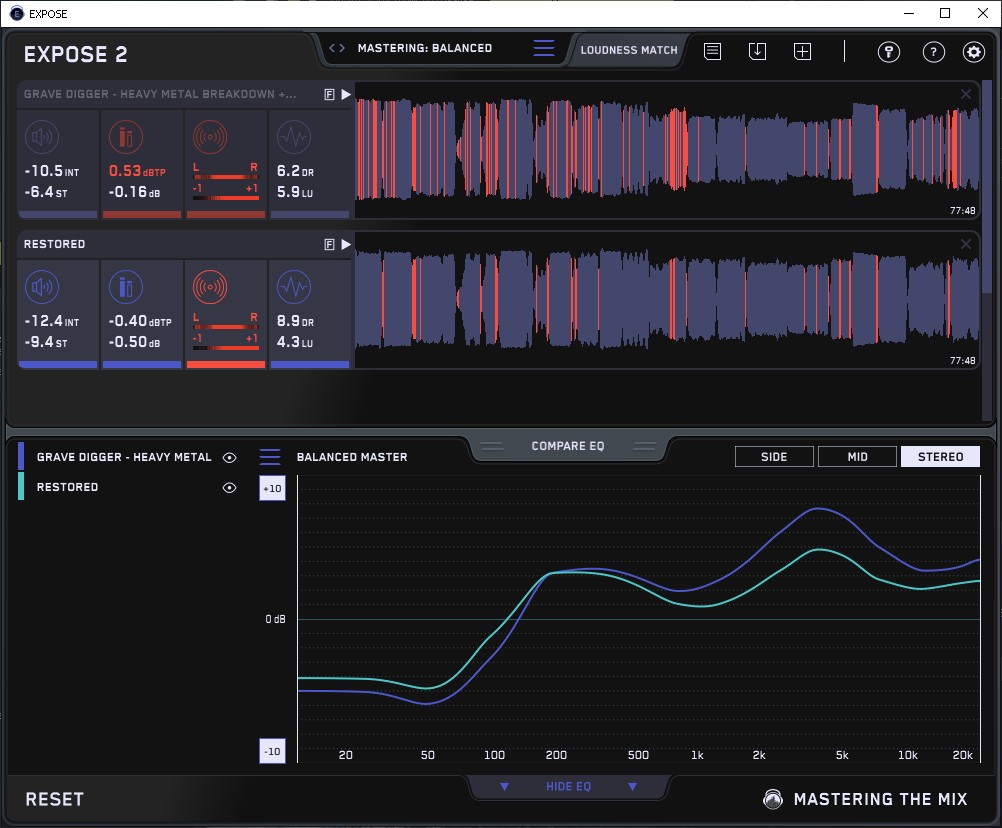Toggle visibility of Restored EQ curve
The height and width of the screenshot is (828, 1002).
tap(229, 487)
